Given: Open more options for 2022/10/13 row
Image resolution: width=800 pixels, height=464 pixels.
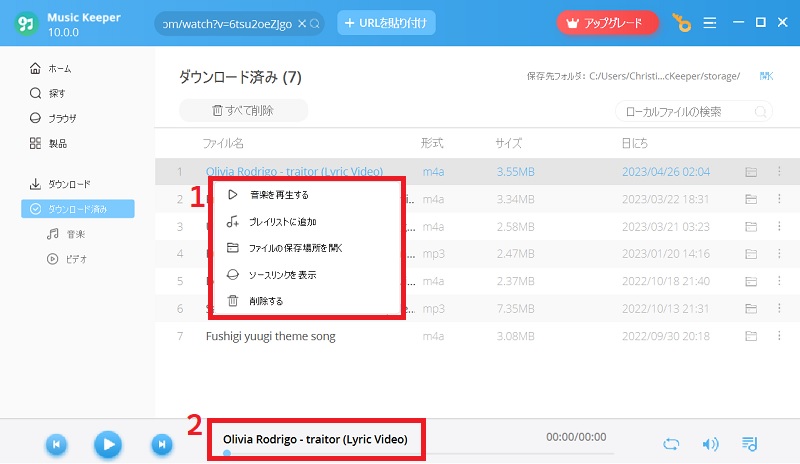Looking at the screenshot, I should click(779, 308).
